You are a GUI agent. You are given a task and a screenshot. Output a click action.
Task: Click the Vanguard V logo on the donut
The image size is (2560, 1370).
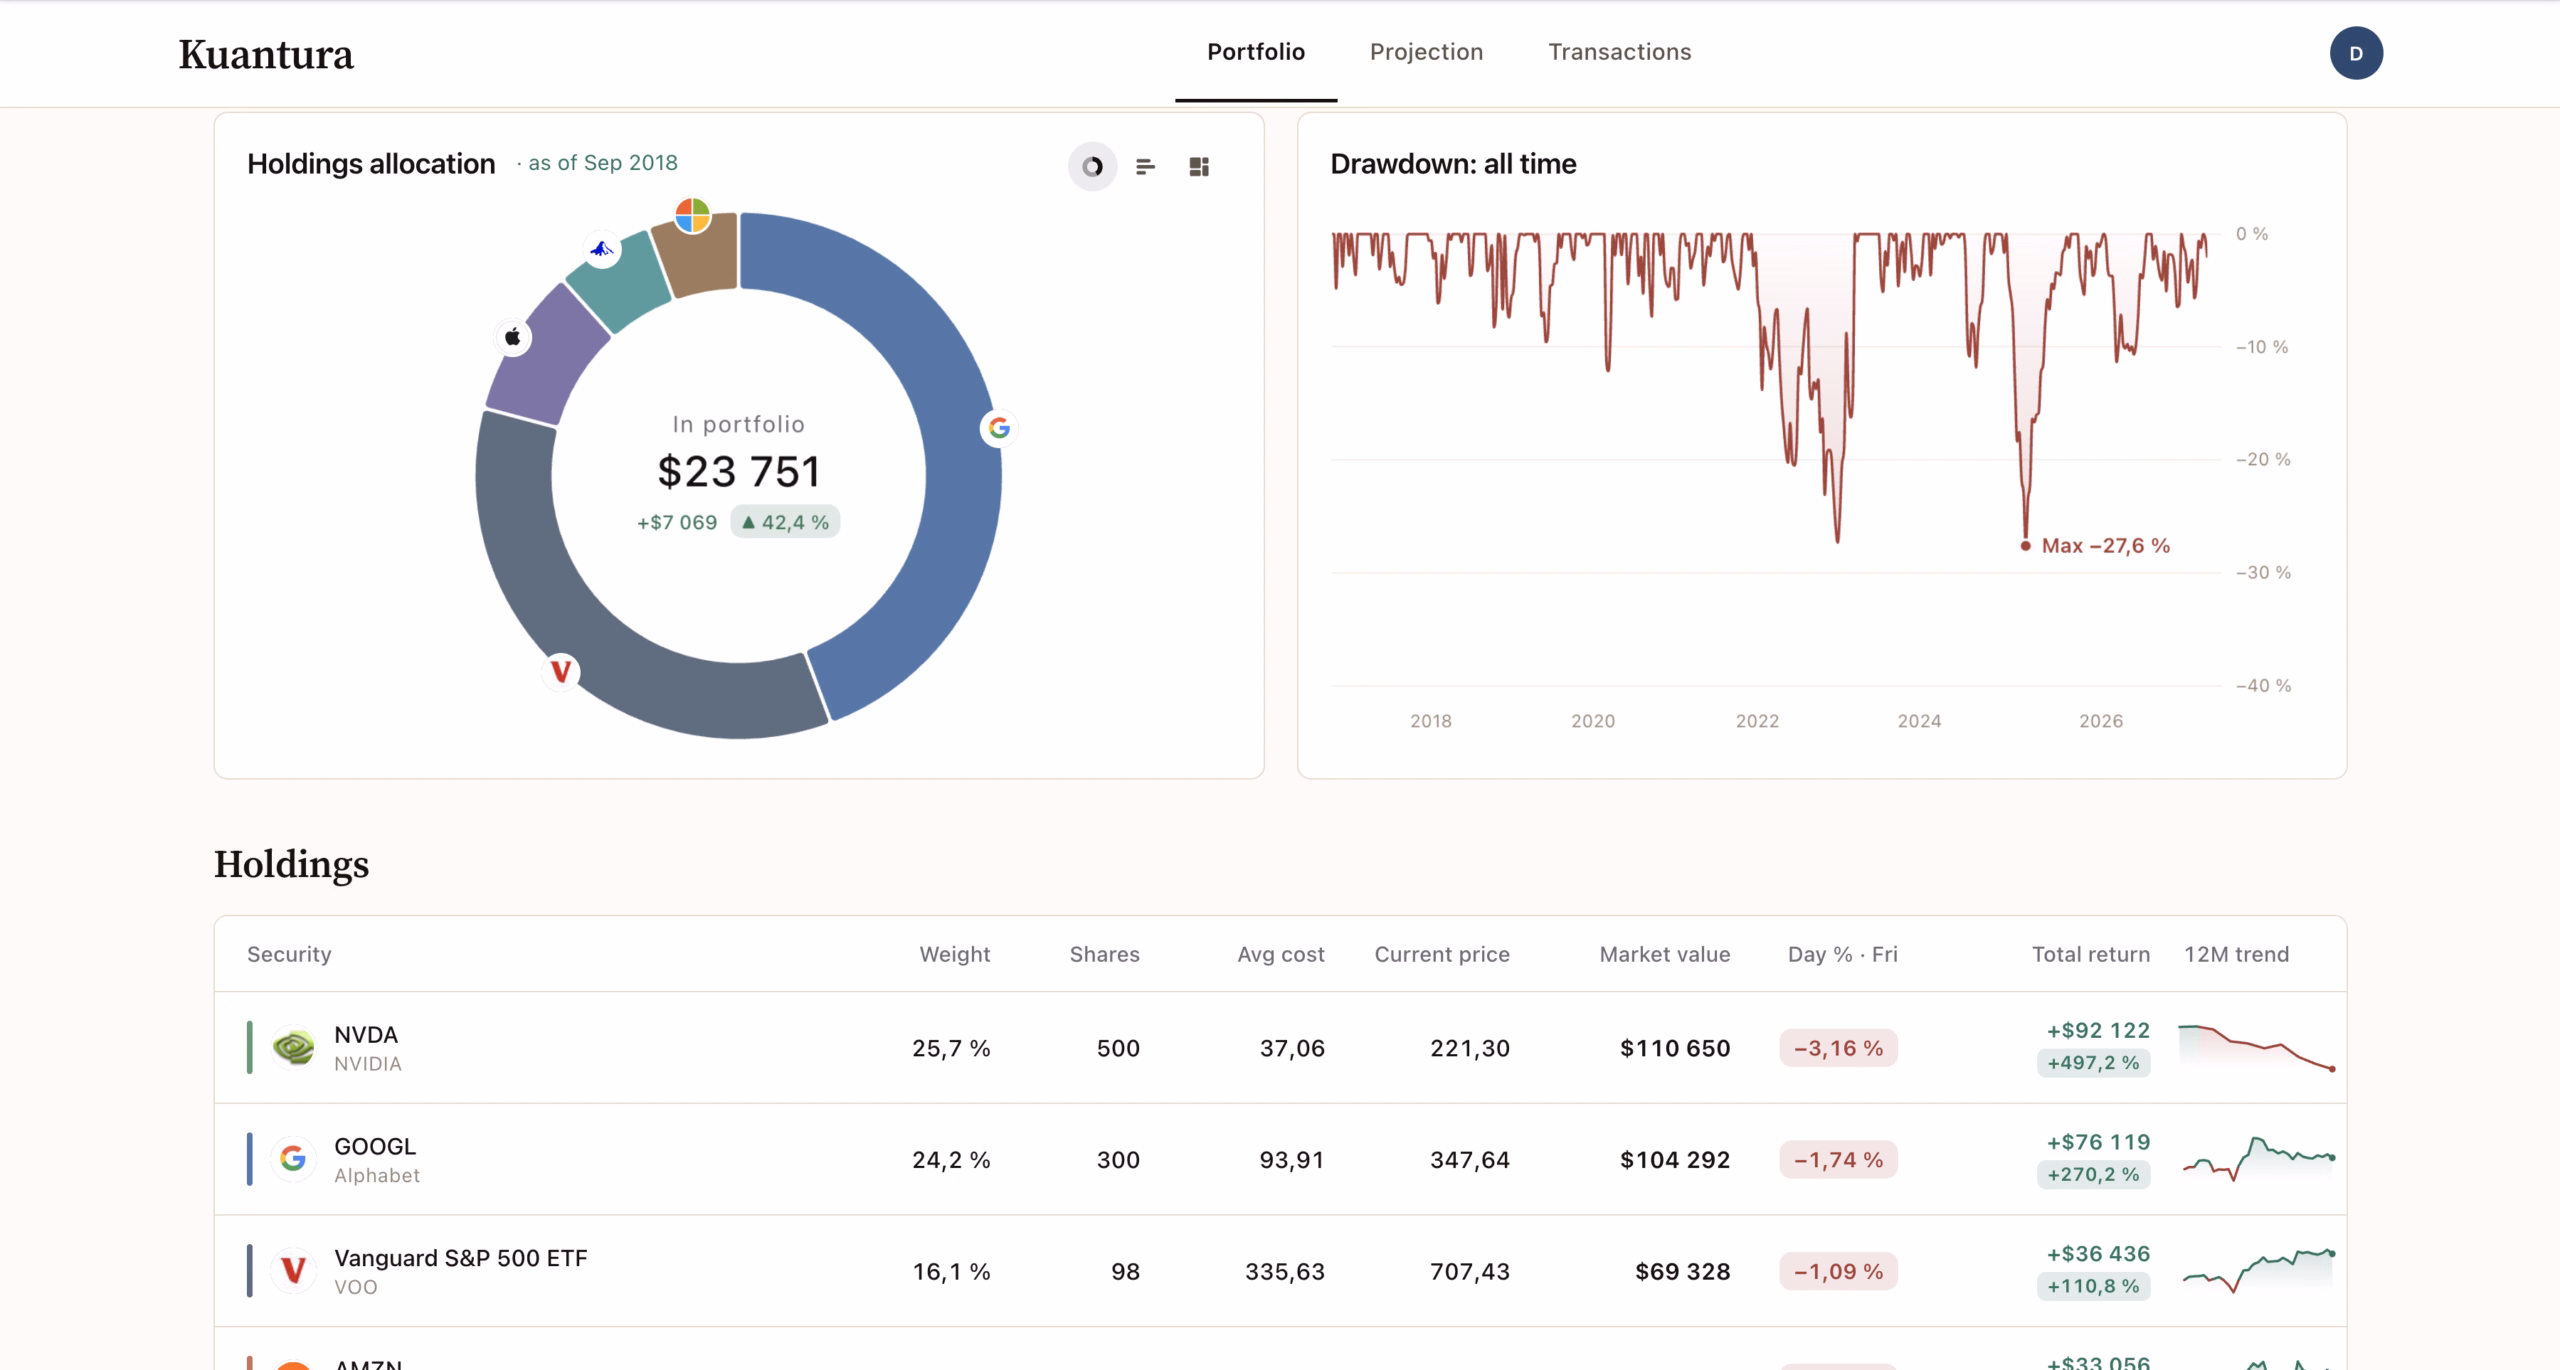coord(561,671)
